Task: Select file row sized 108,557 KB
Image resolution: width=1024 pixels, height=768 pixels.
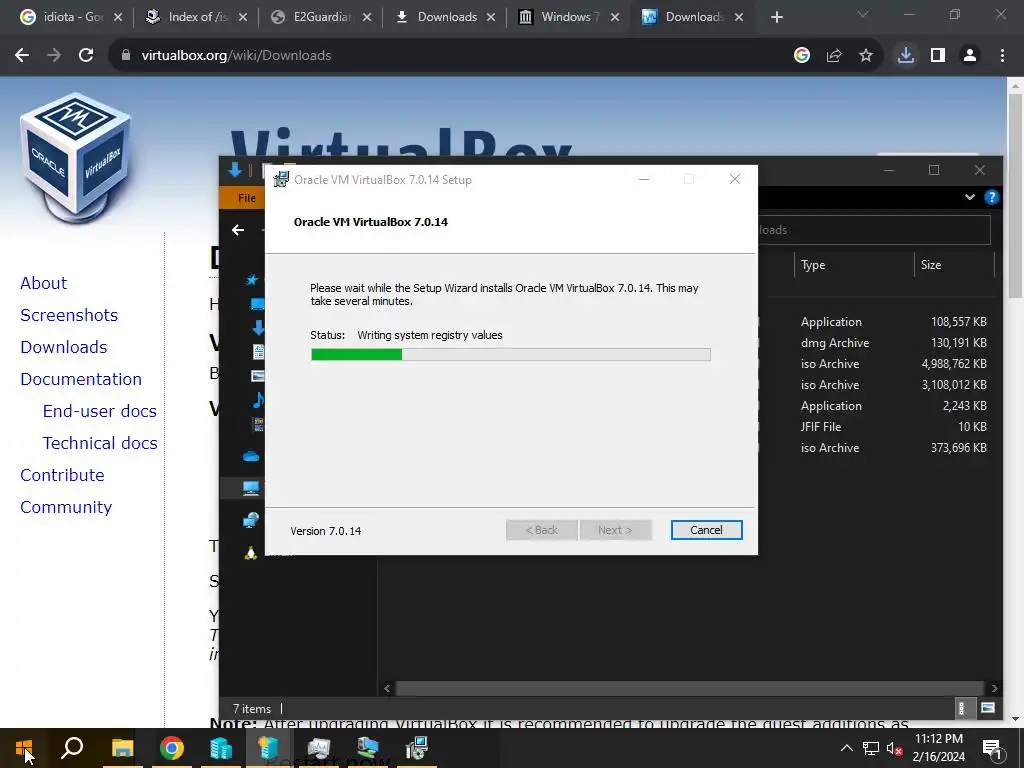Action: click(x=875, y=322)
